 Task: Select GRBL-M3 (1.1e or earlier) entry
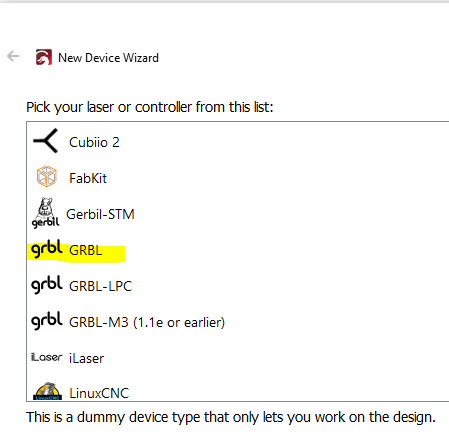point(147,322)
